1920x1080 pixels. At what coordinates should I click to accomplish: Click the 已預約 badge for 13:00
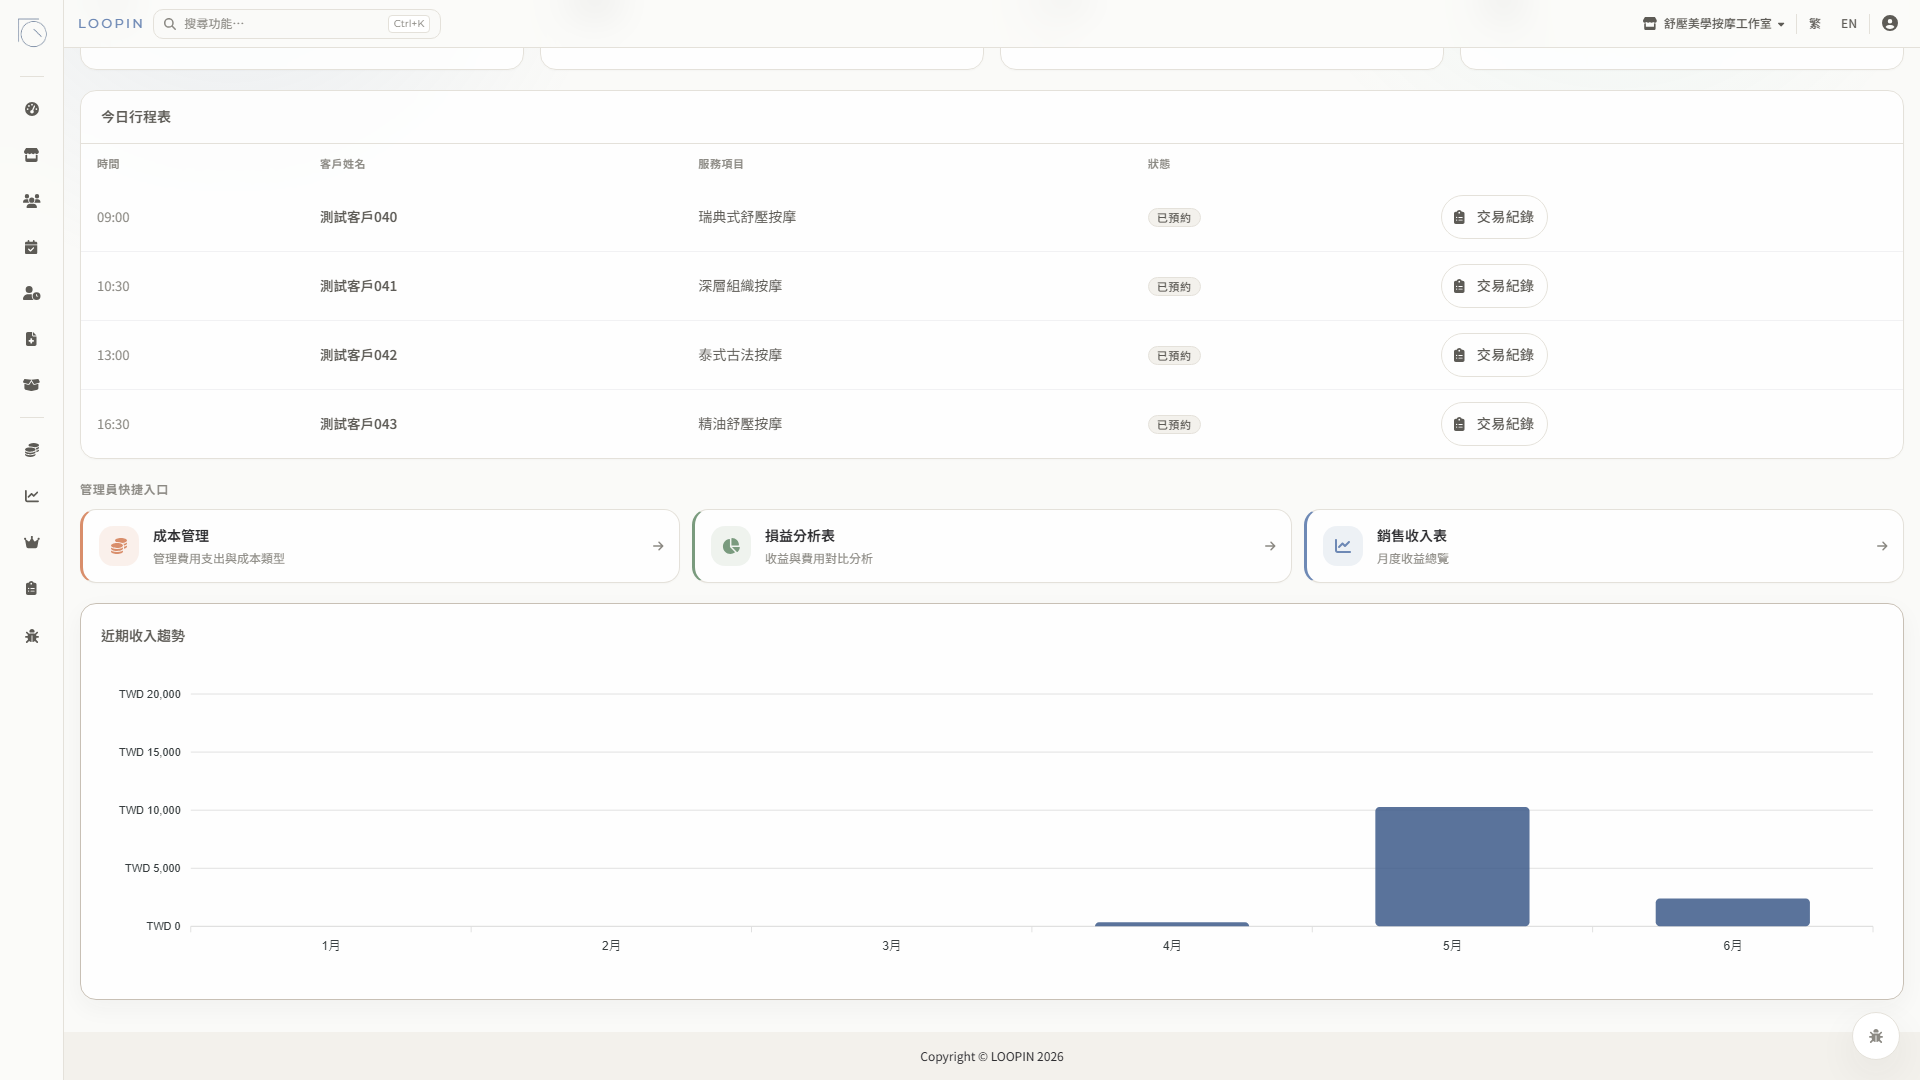click(1174, 356)
